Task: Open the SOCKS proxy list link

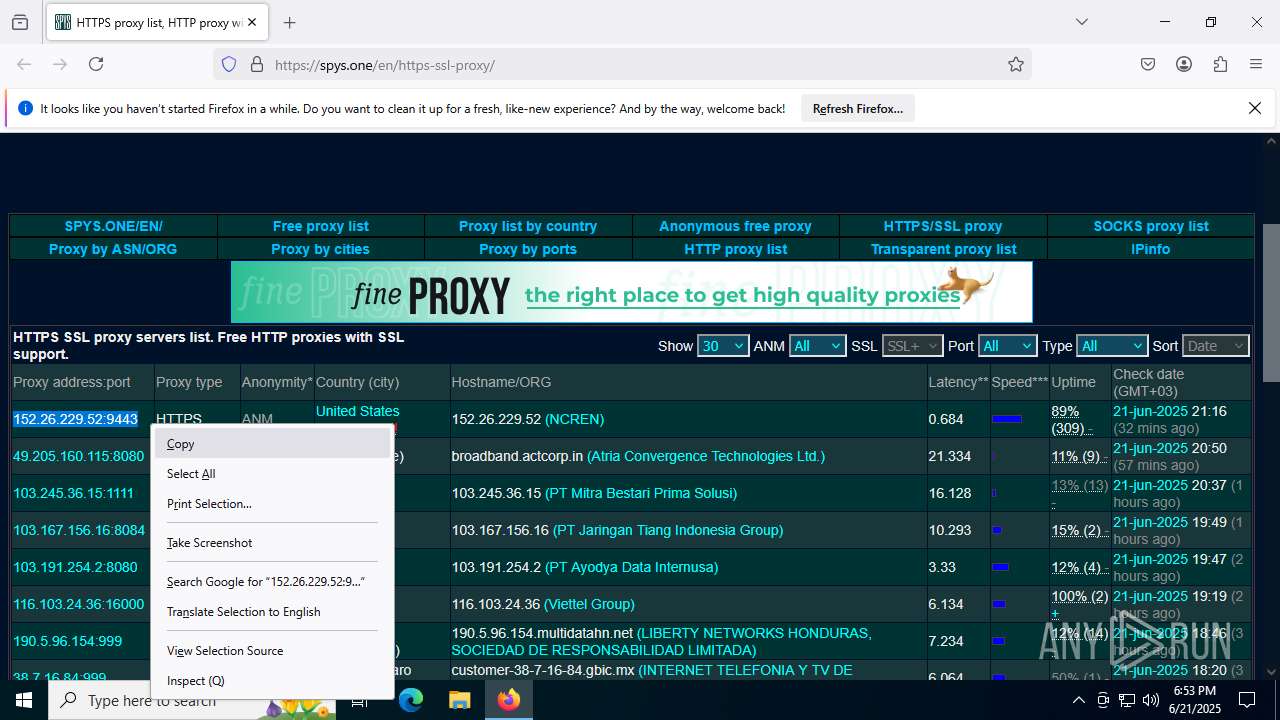Action: coord(1151,226)
